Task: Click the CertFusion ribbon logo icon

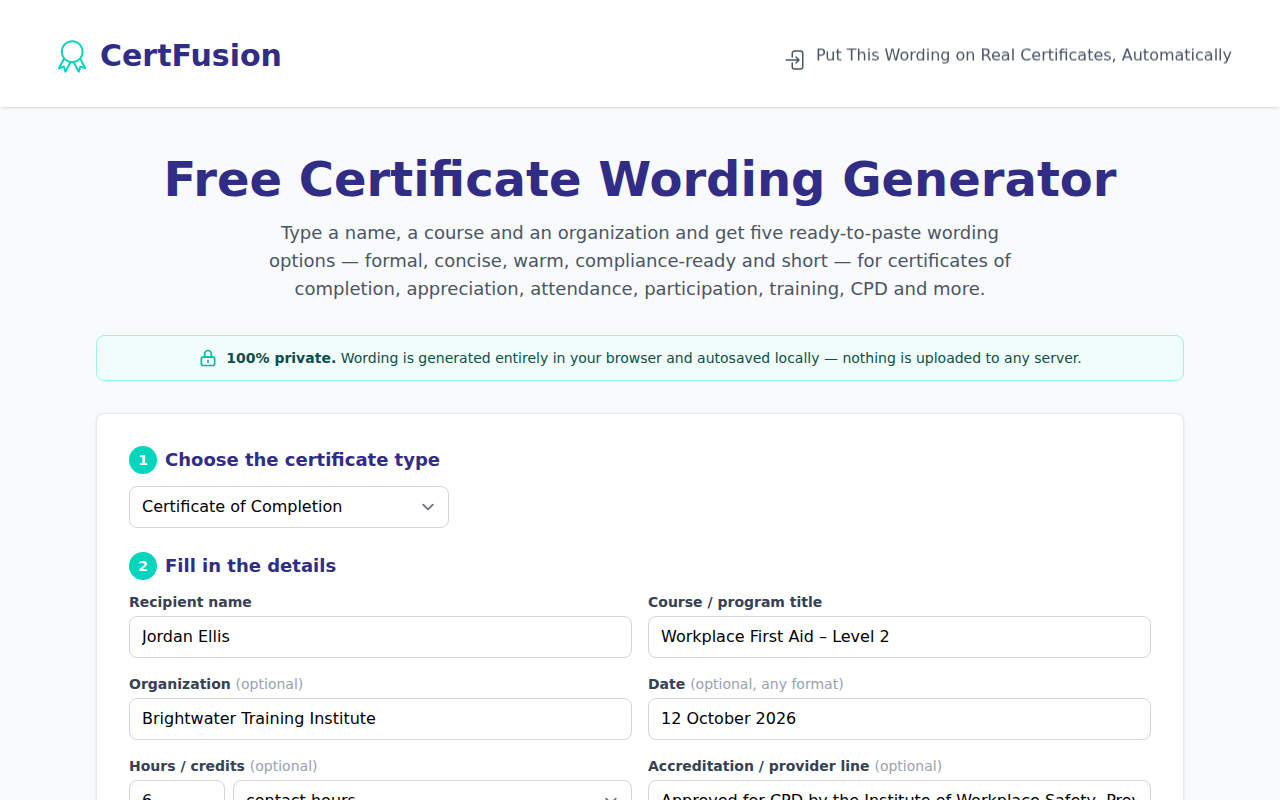Action: pyautogui.click(x=72, y=56)
